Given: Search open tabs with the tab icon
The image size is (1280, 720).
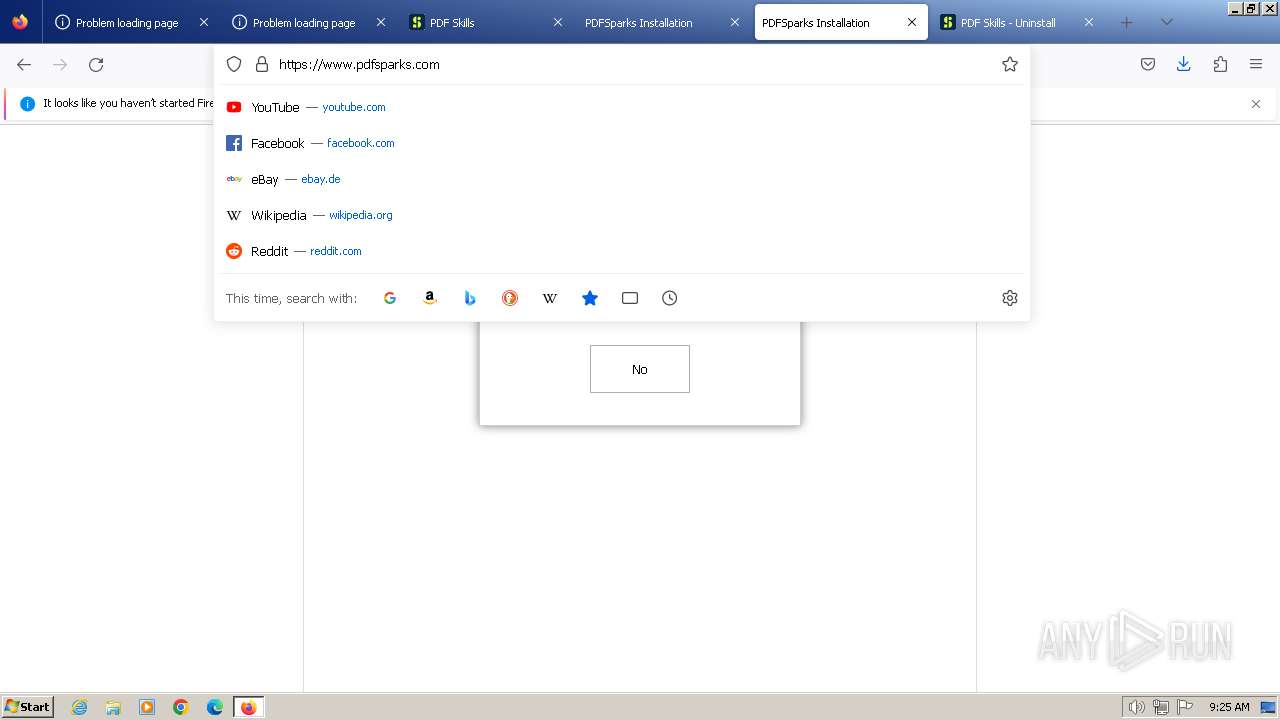Looking at the screenshot, I should [x=630, y=298].
